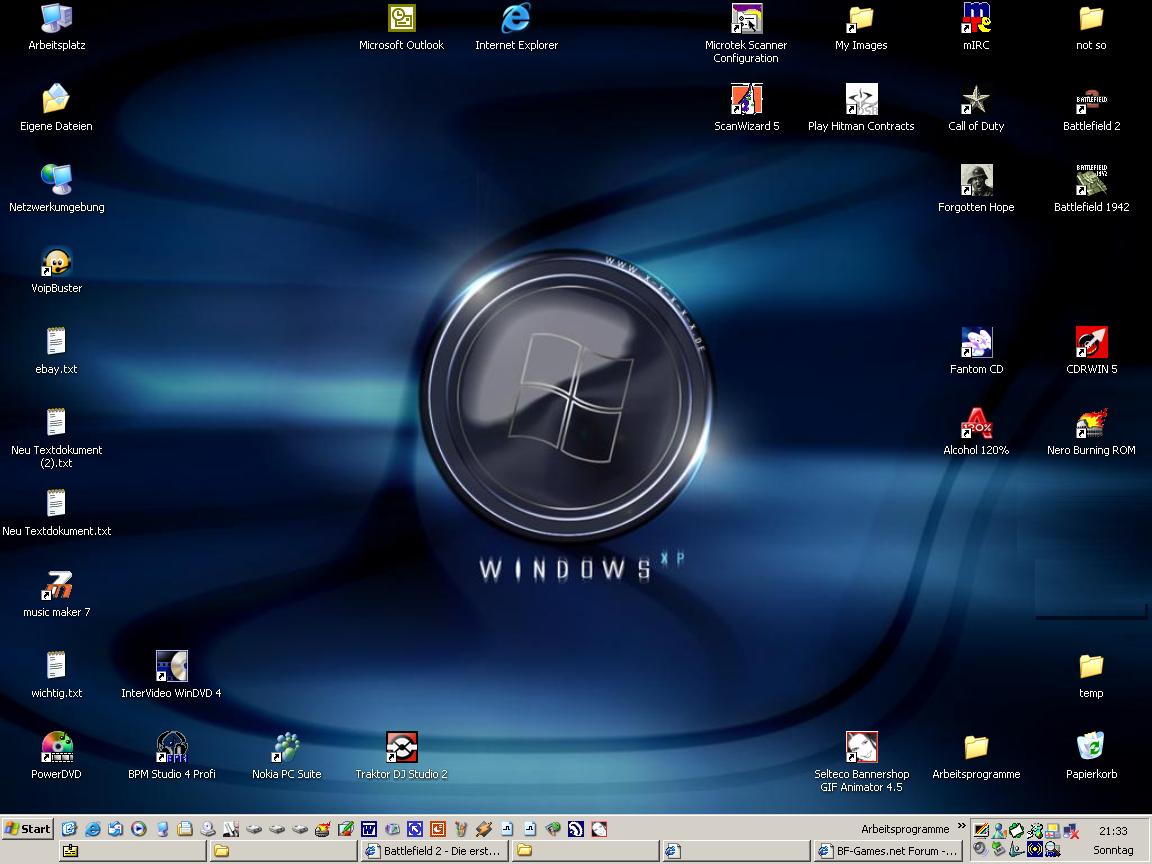Click the 21:33 system tray clock

click(x=1113, y=831)
